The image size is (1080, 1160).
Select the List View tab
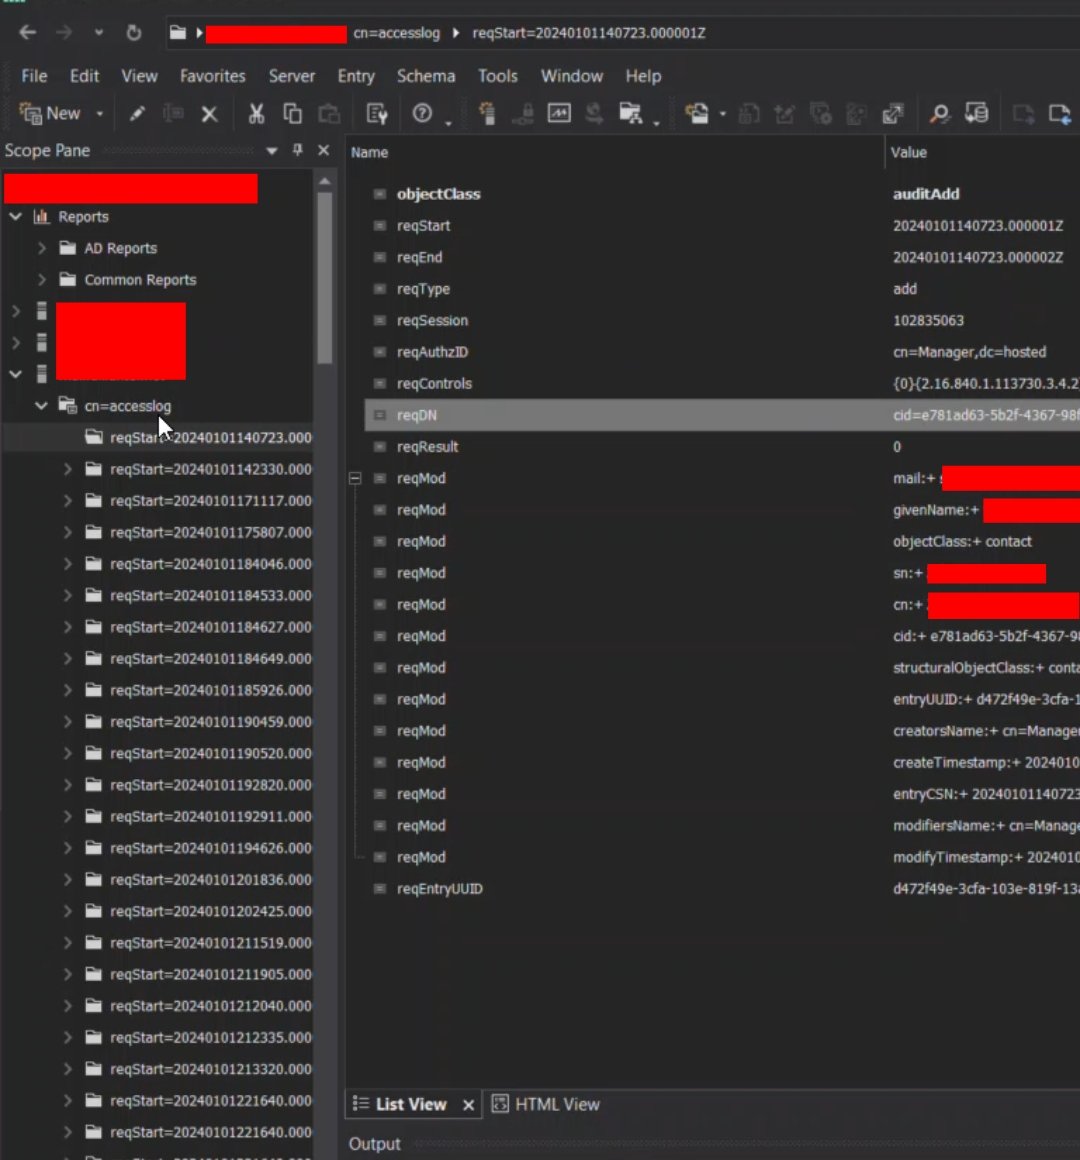(x=411, y=1104)
